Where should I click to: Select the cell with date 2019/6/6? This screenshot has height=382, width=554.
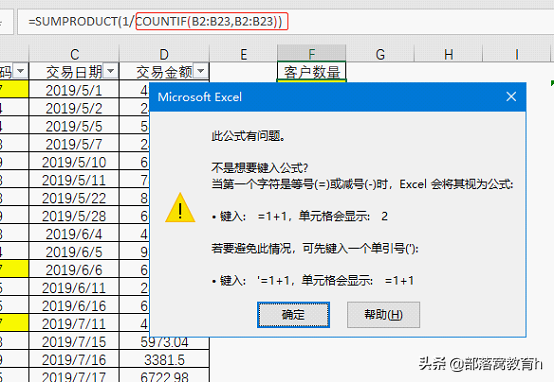pyautogui.click(x=74, y=270)
